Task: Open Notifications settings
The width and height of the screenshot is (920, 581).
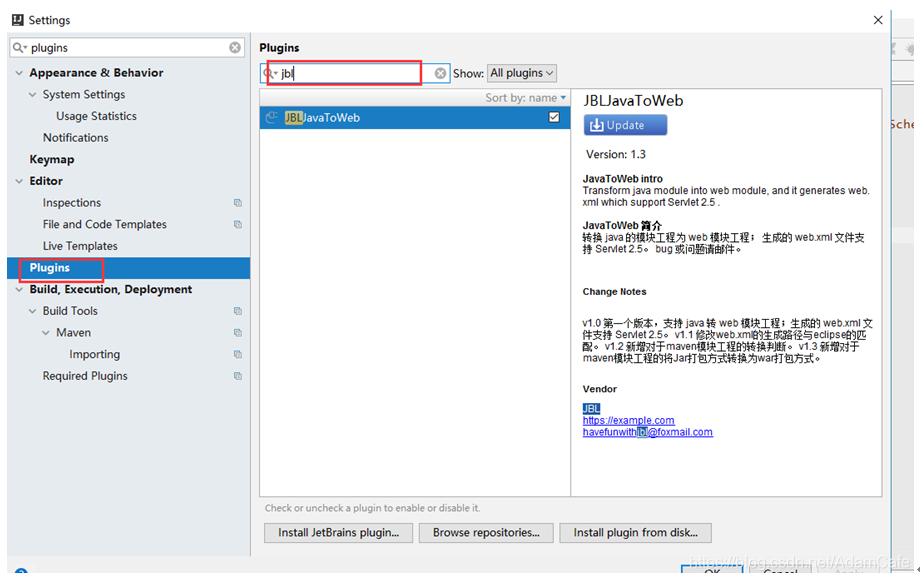Action: 76,138
